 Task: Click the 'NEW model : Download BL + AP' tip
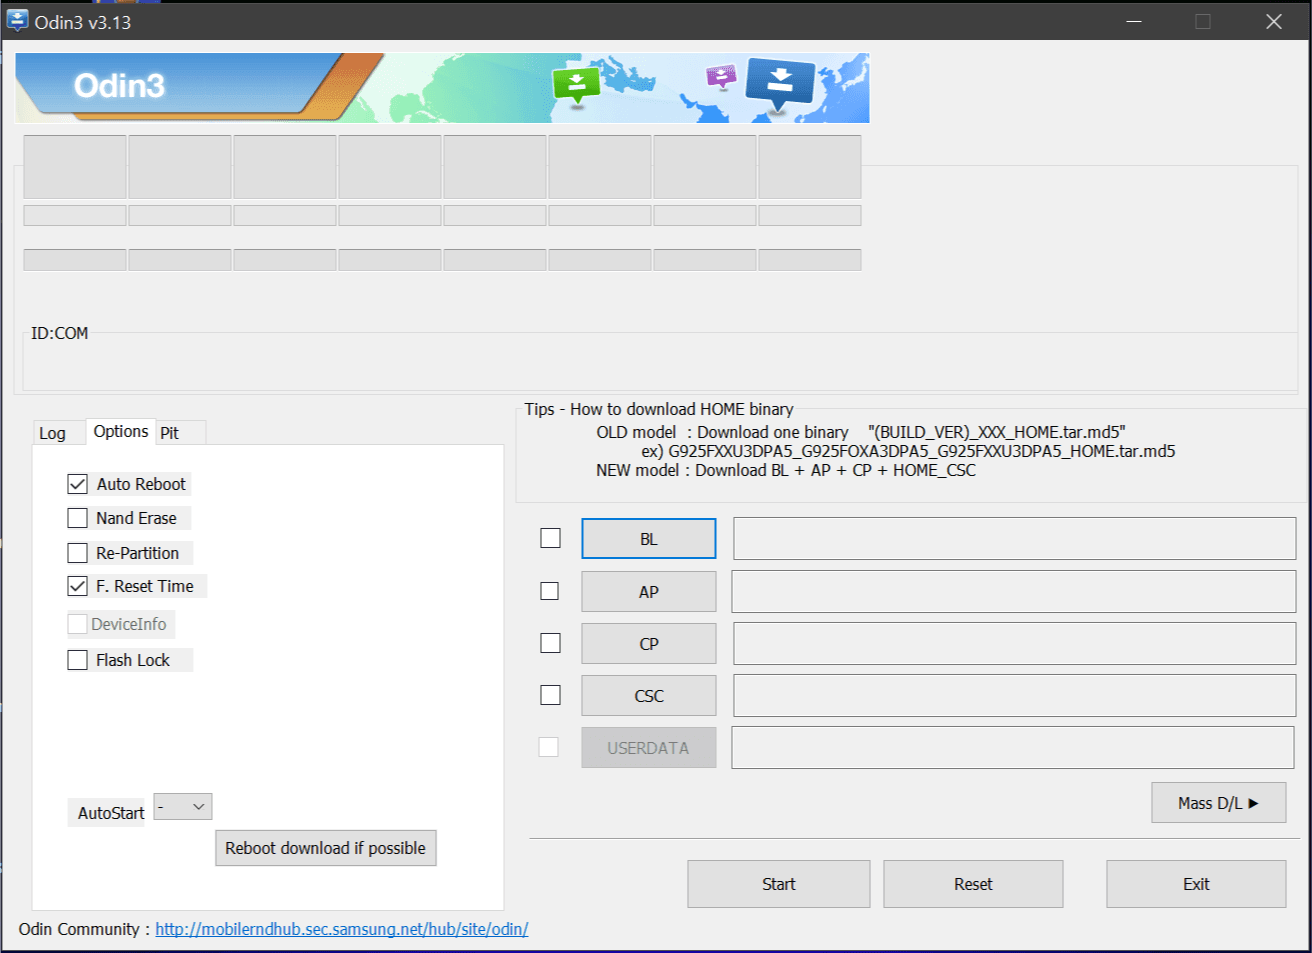pyautogui.click(x=786, y=470)
